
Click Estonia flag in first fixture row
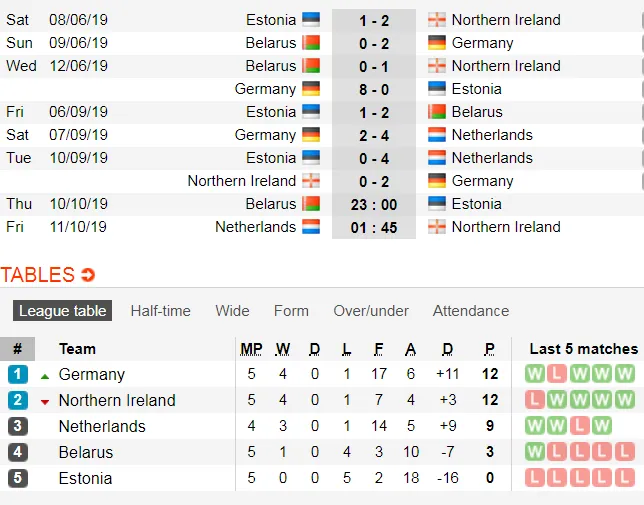click(x=311, y=20)
